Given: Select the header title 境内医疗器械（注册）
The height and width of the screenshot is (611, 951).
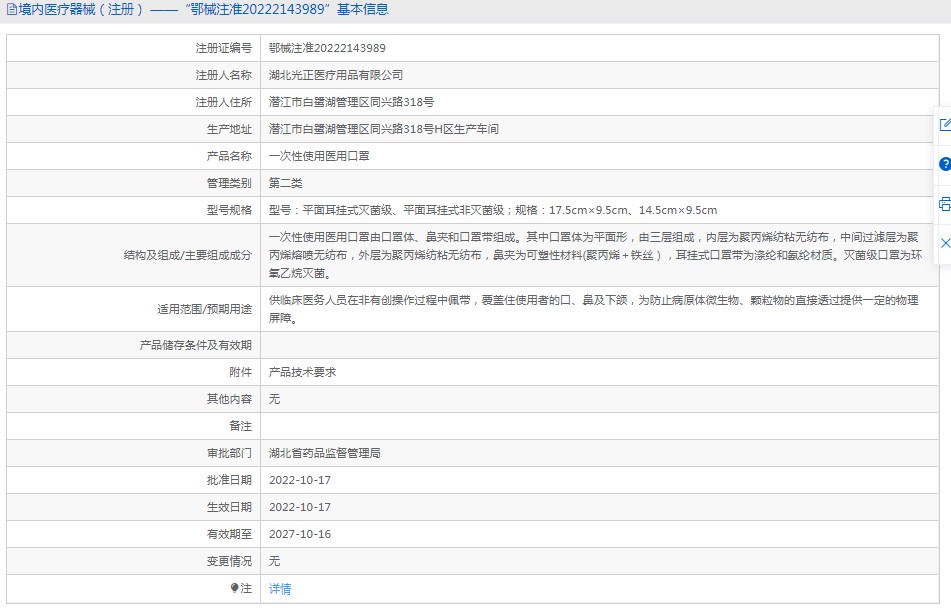Looking at the screenshot, I should [x=82, y=10].
